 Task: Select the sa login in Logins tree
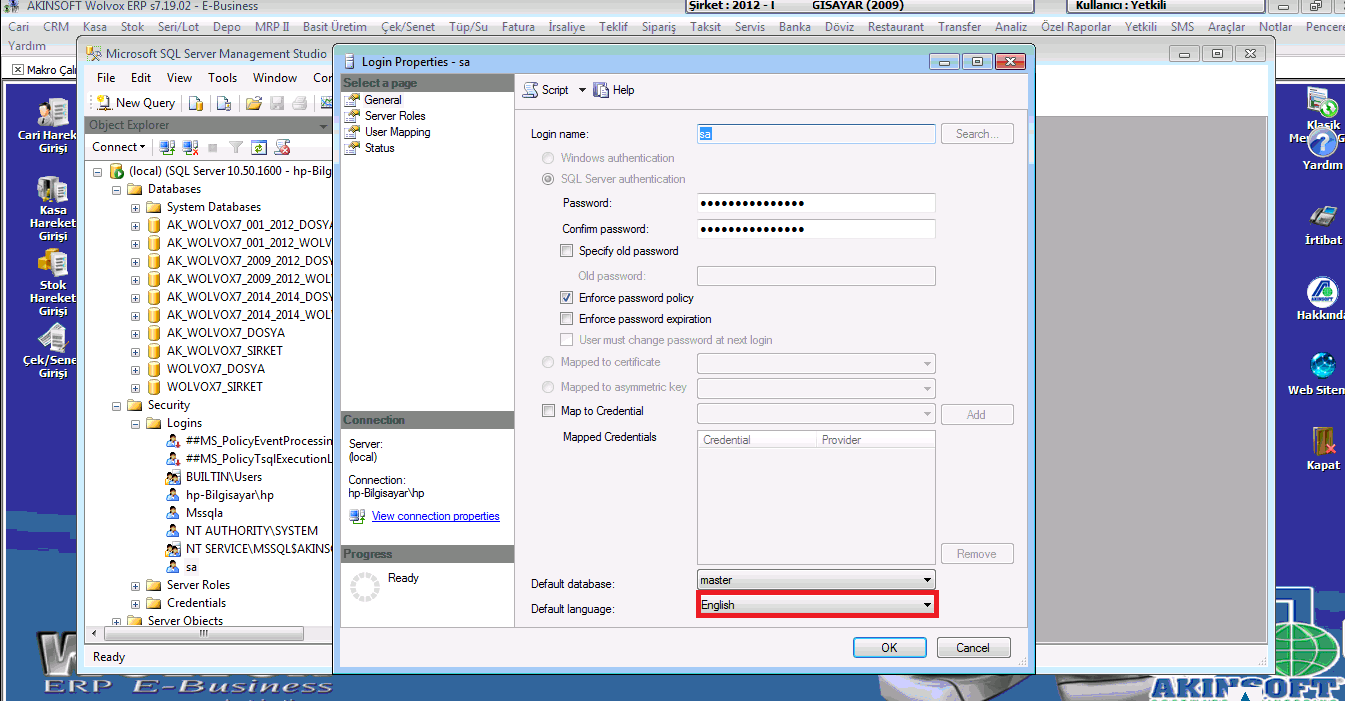[x=191, y=567]
